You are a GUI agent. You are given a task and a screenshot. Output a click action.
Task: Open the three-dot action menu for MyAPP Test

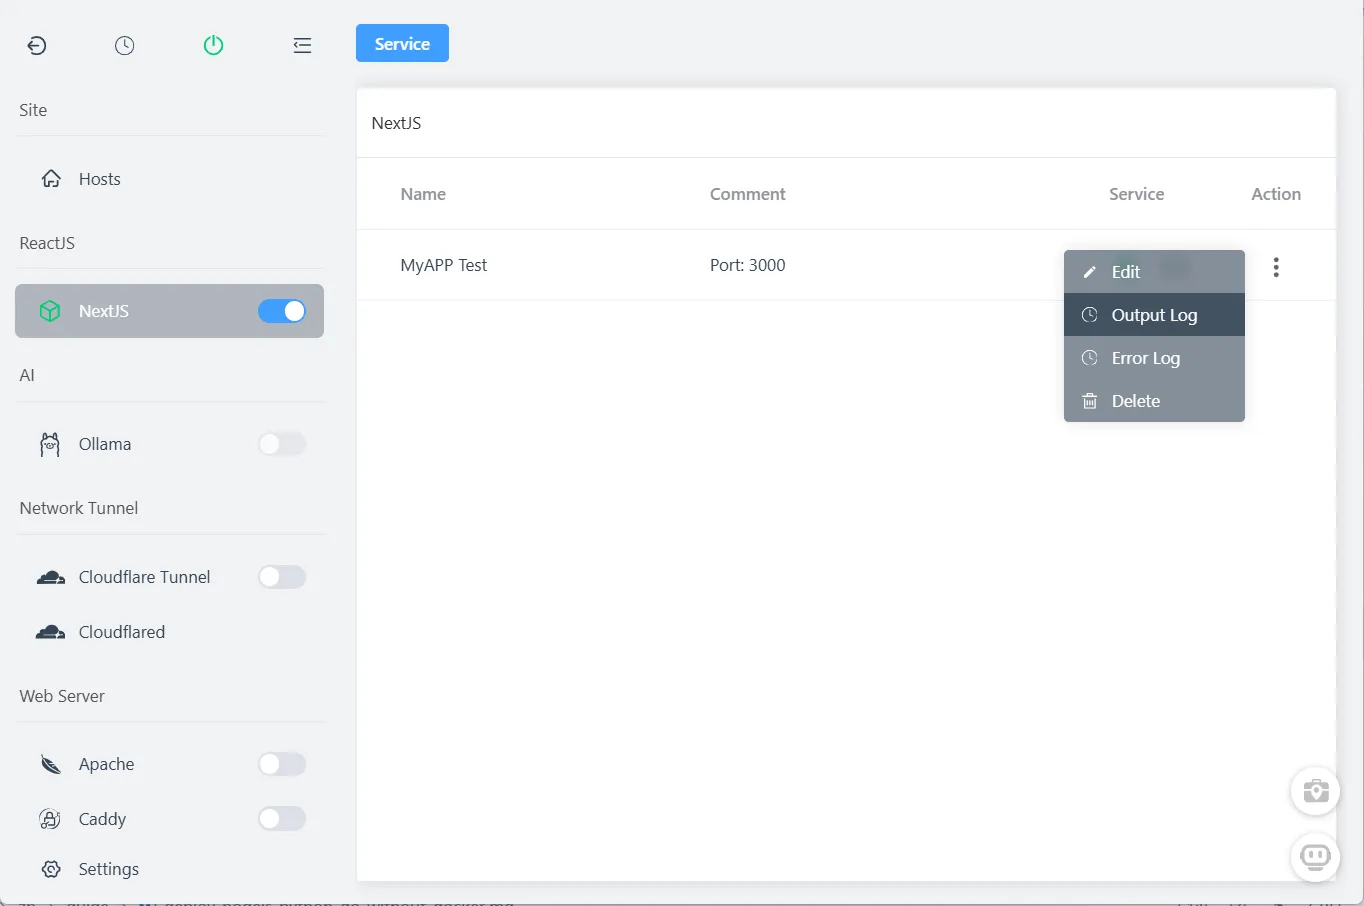[1276, 267]
